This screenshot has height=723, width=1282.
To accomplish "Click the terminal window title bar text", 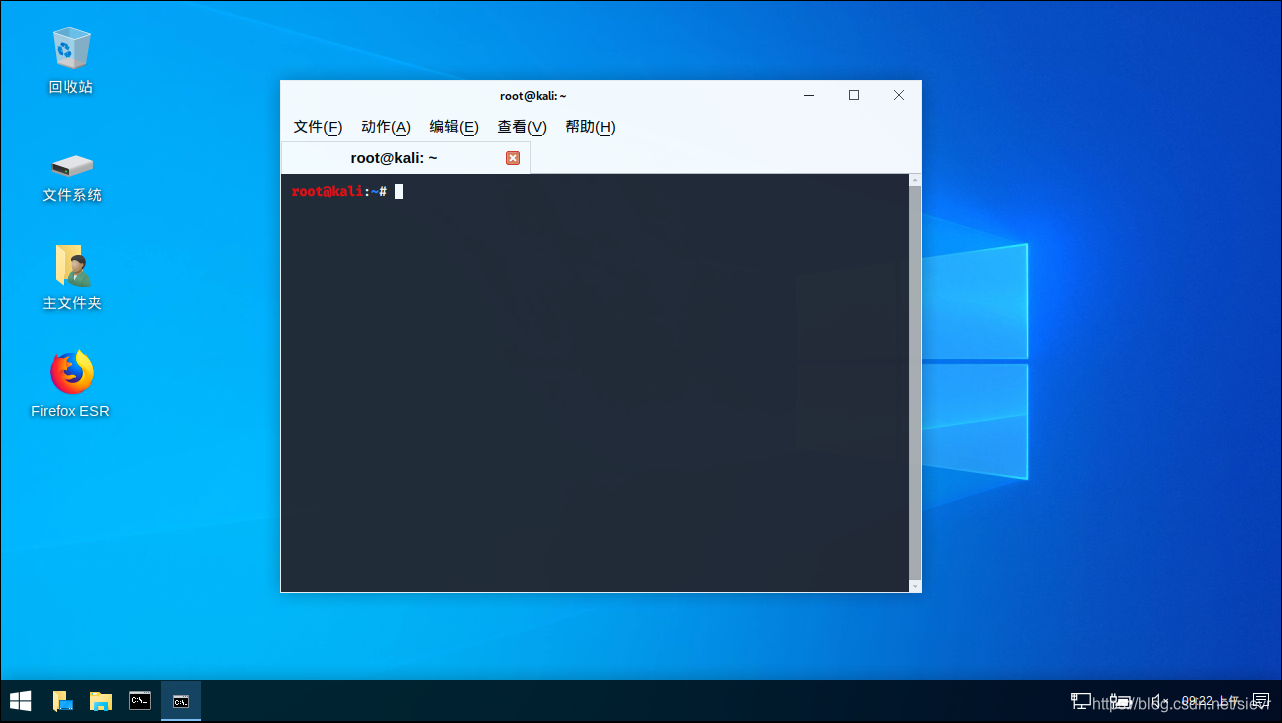I will [x=533, y=96].
